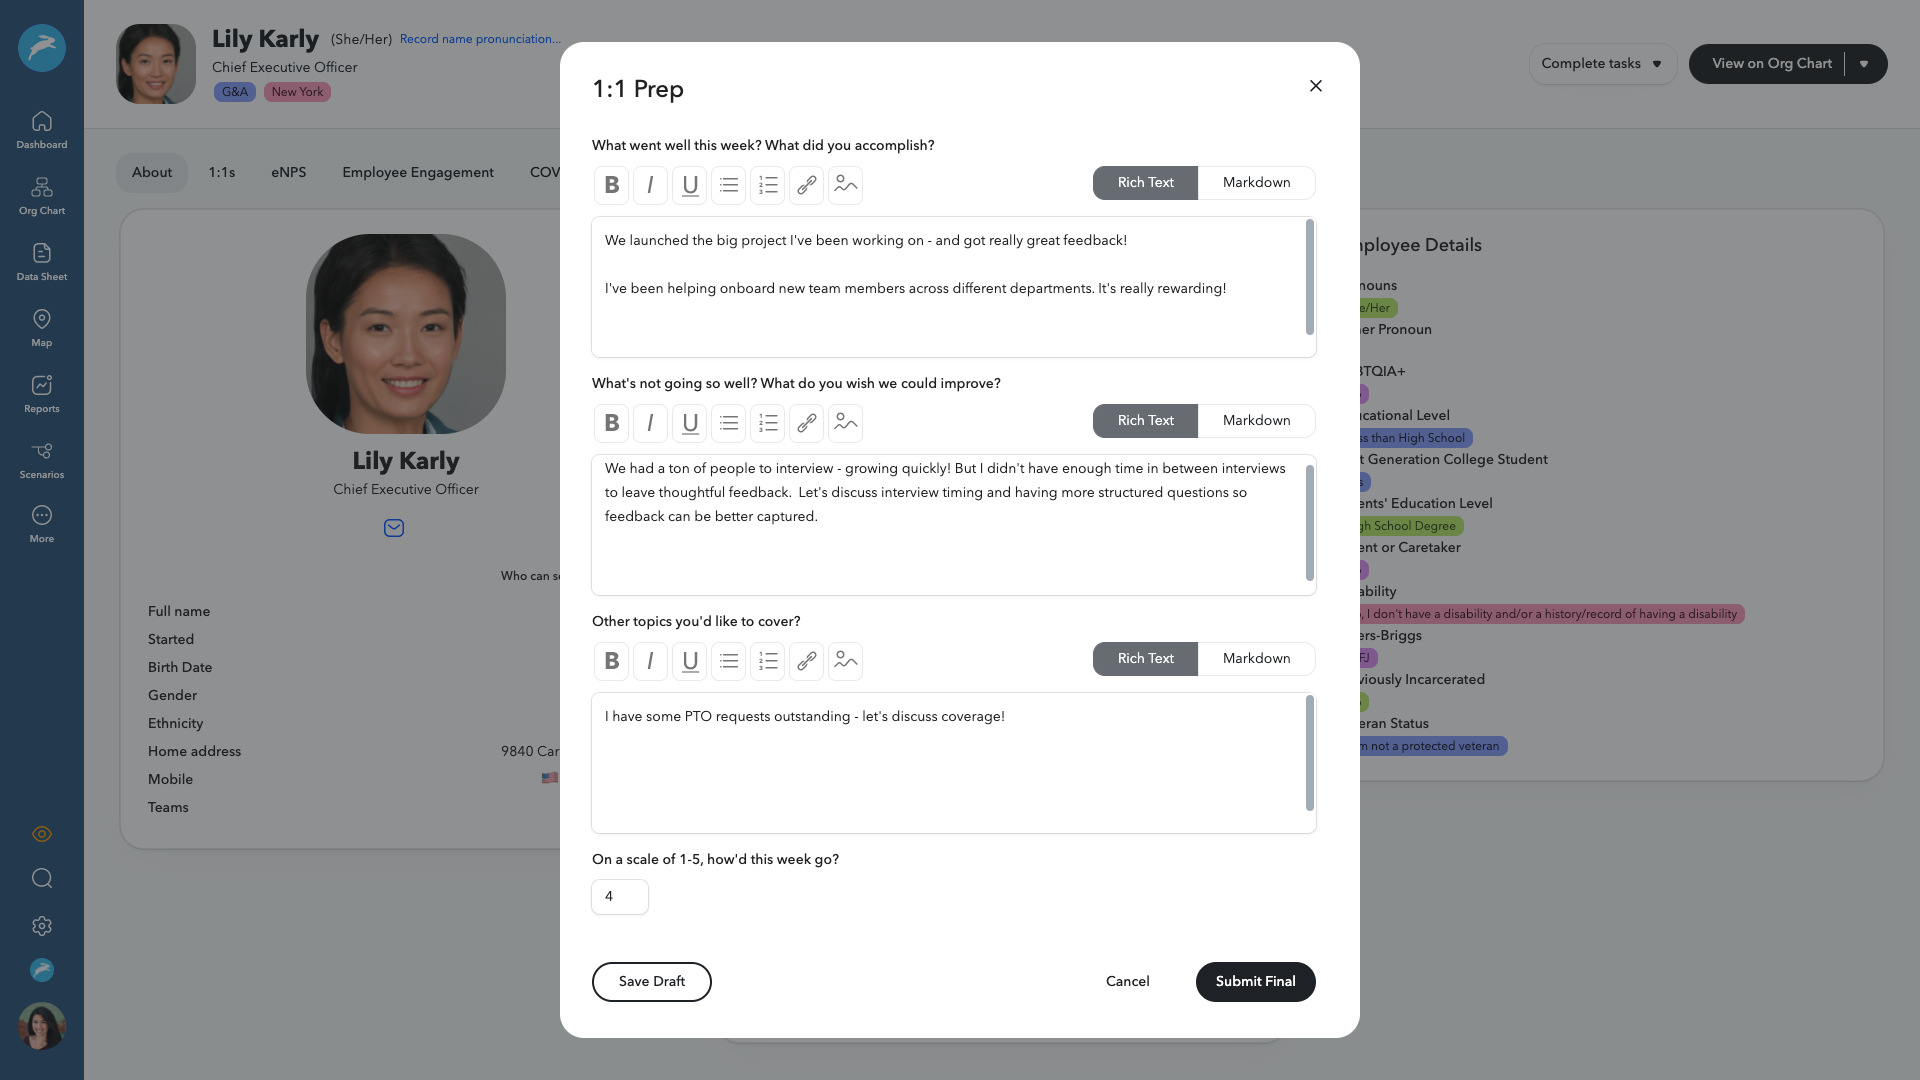Select Rich Text mode for the topics editor
Screen dimensions: 1920x1080
[1145, 658]
